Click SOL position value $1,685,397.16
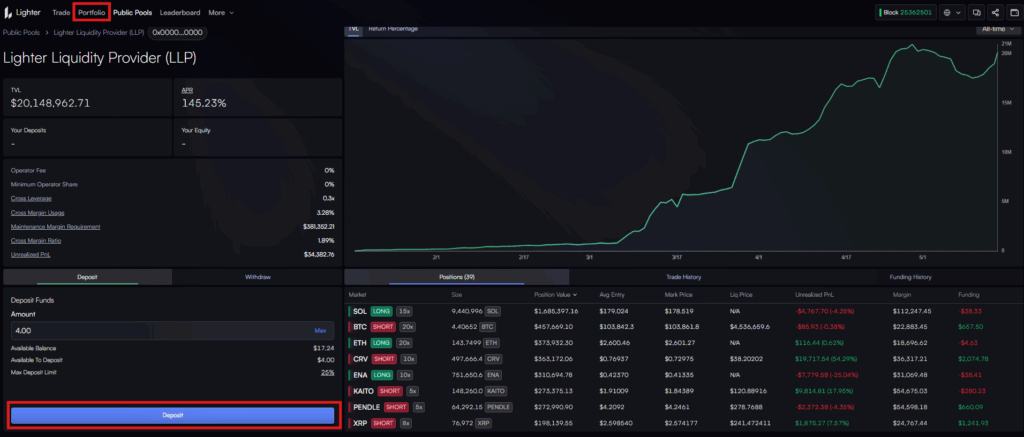1024x437 pixels. [556, 311]
